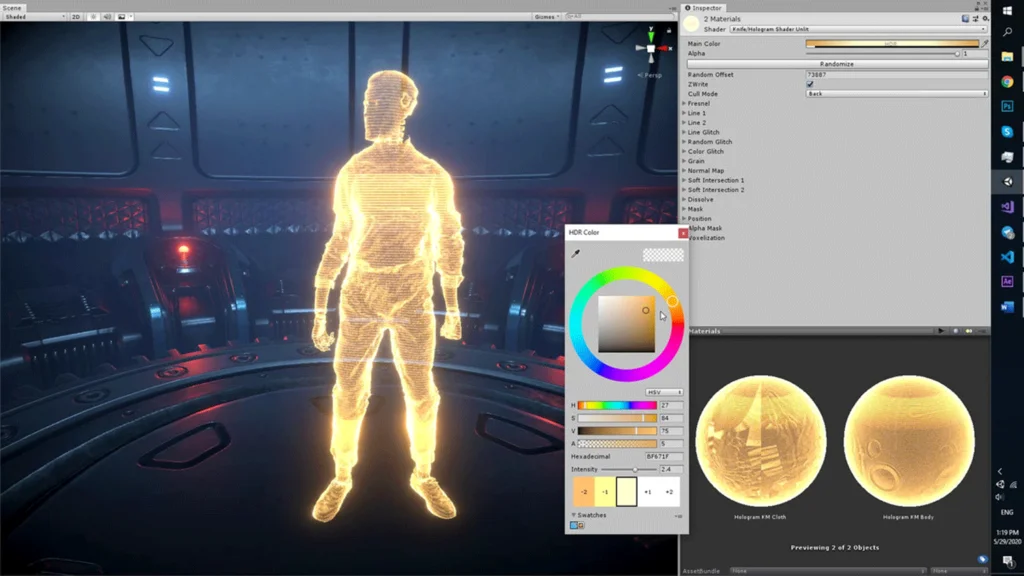
Task: Expand the Soft Intersection 1 section
Action: point(714,180)
